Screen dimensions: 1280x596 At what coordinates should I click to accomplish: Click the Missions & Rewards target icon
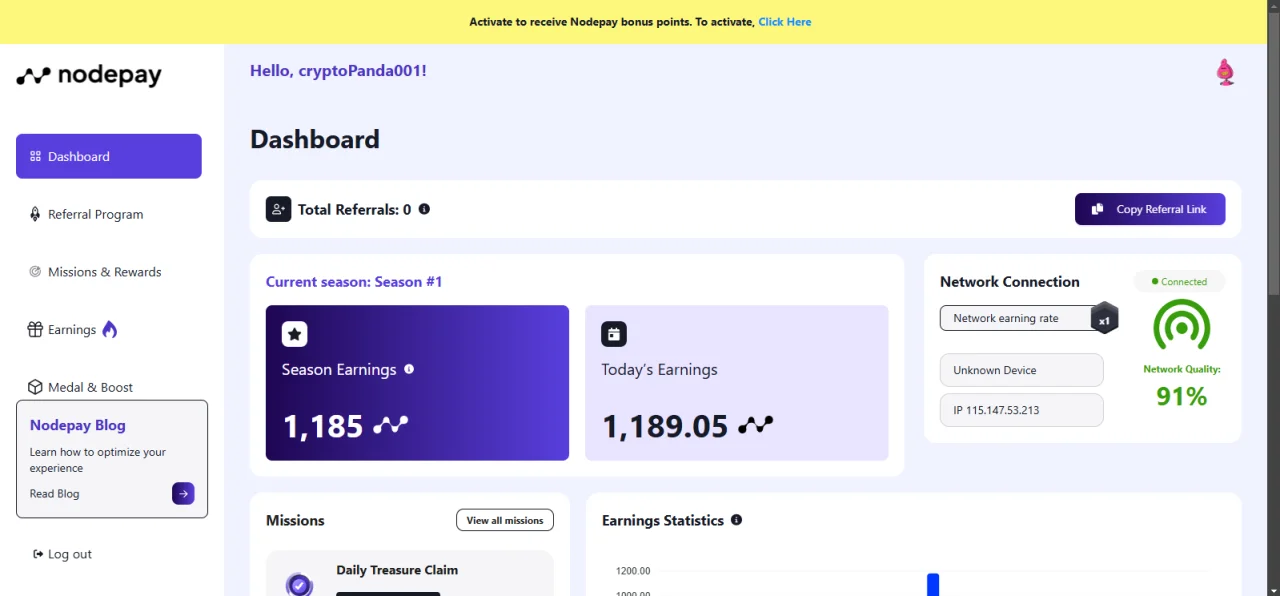click(x=35, y=272)
